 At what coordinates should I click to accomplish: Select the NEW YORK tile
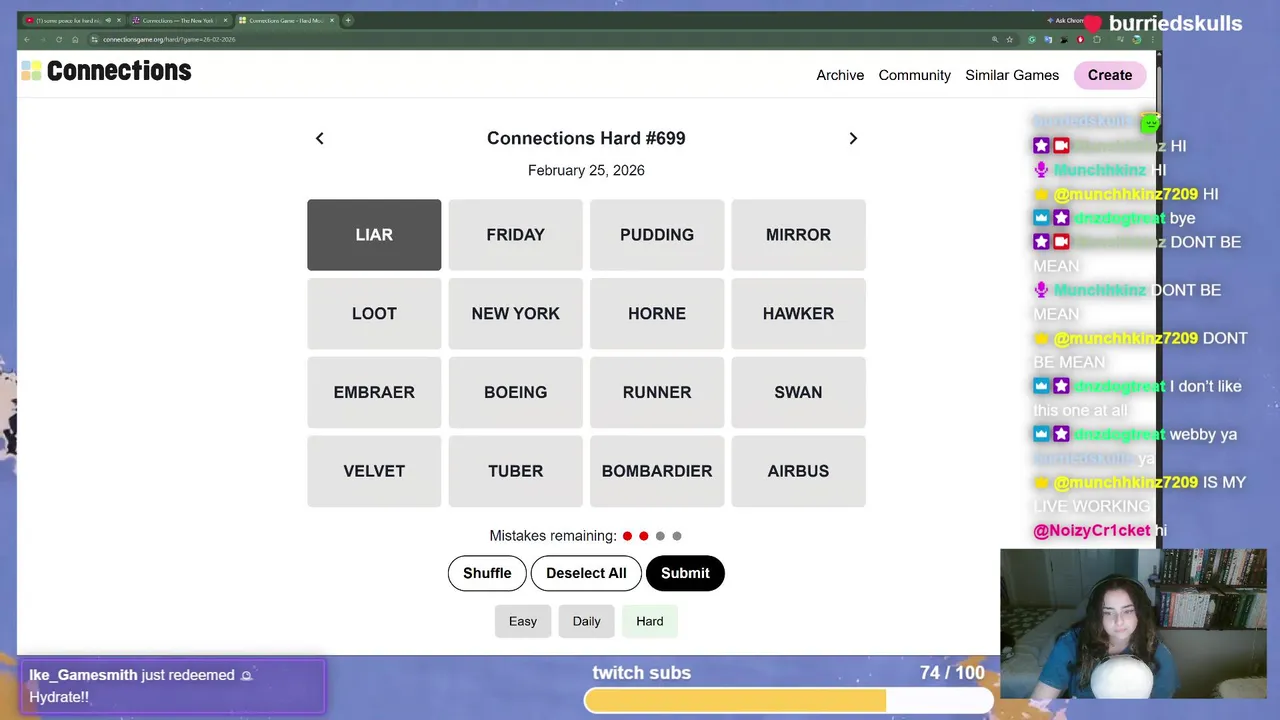coord(515,313)
